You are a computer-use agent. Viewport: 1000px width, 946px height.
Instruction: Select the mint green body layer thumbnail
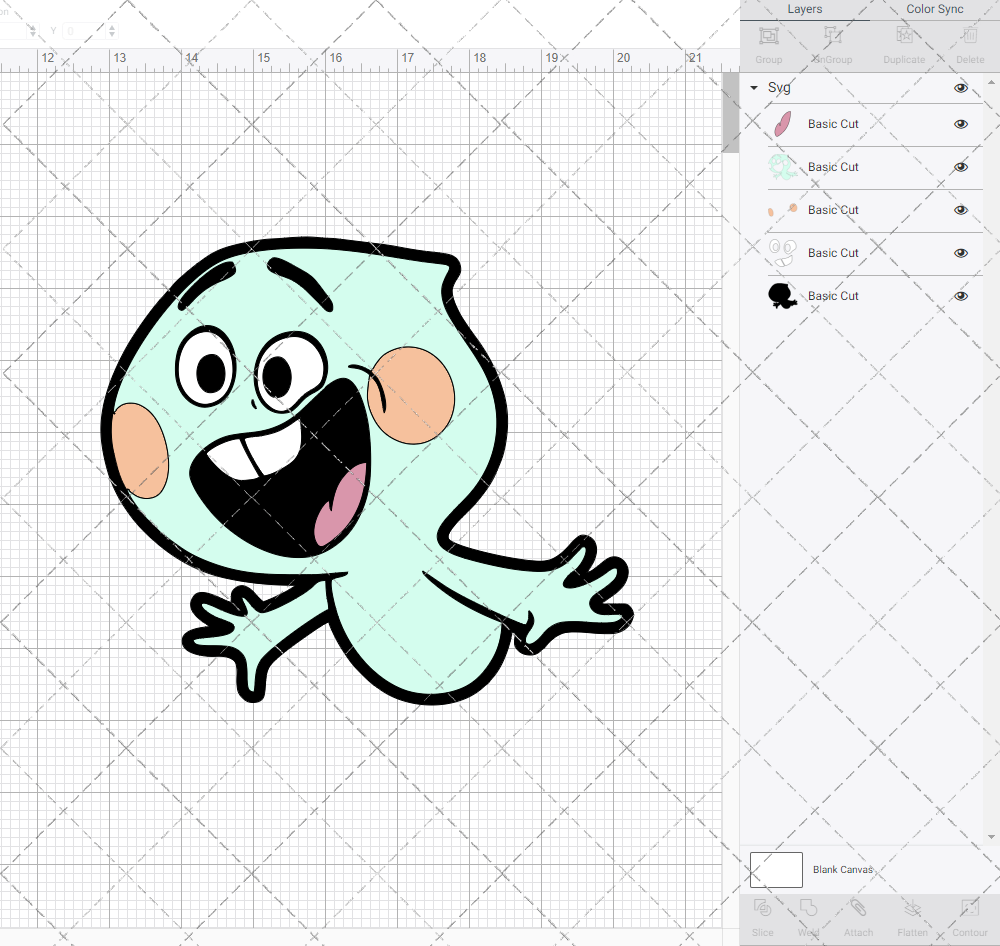click(x=783, y=167)
